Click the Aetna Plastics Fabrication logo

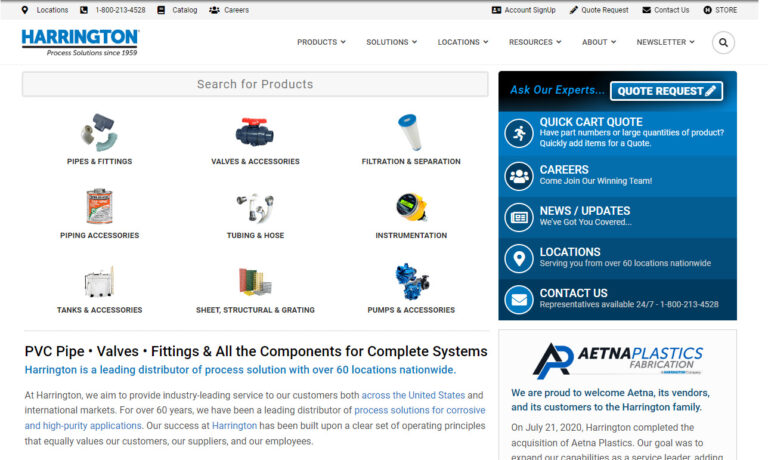point(617,360)
